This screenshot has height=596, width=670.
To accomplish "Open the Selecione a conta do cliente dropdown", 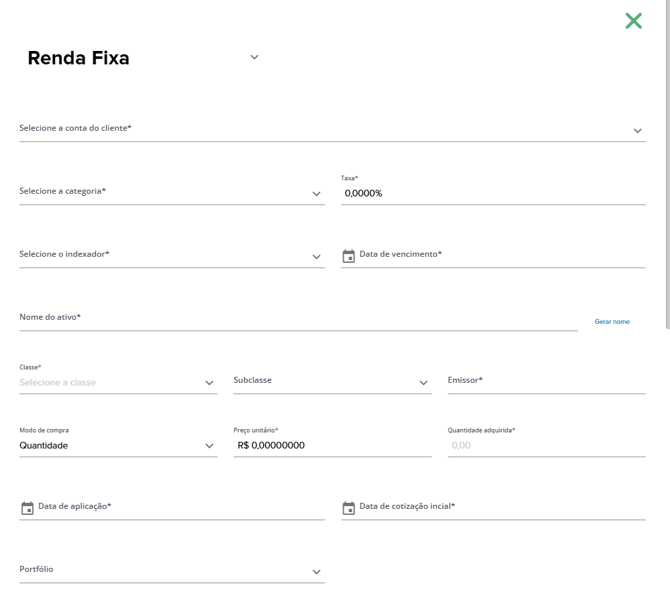I will (x=332, y=129).
